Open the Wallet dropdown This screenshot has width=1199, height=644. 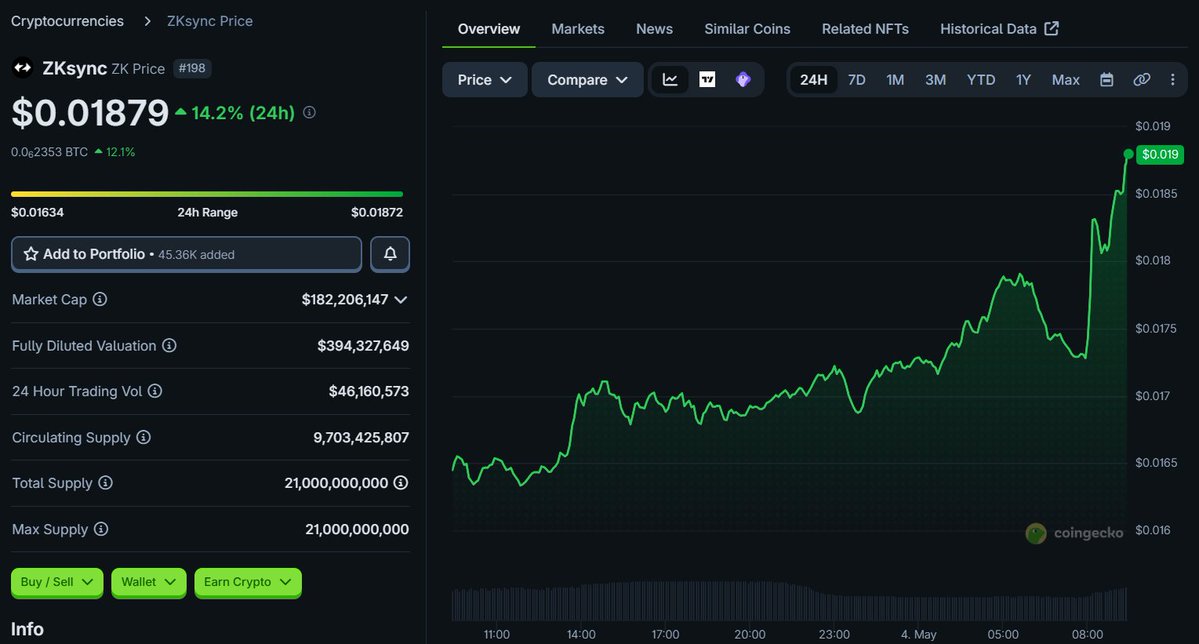(x=148, y=582)
